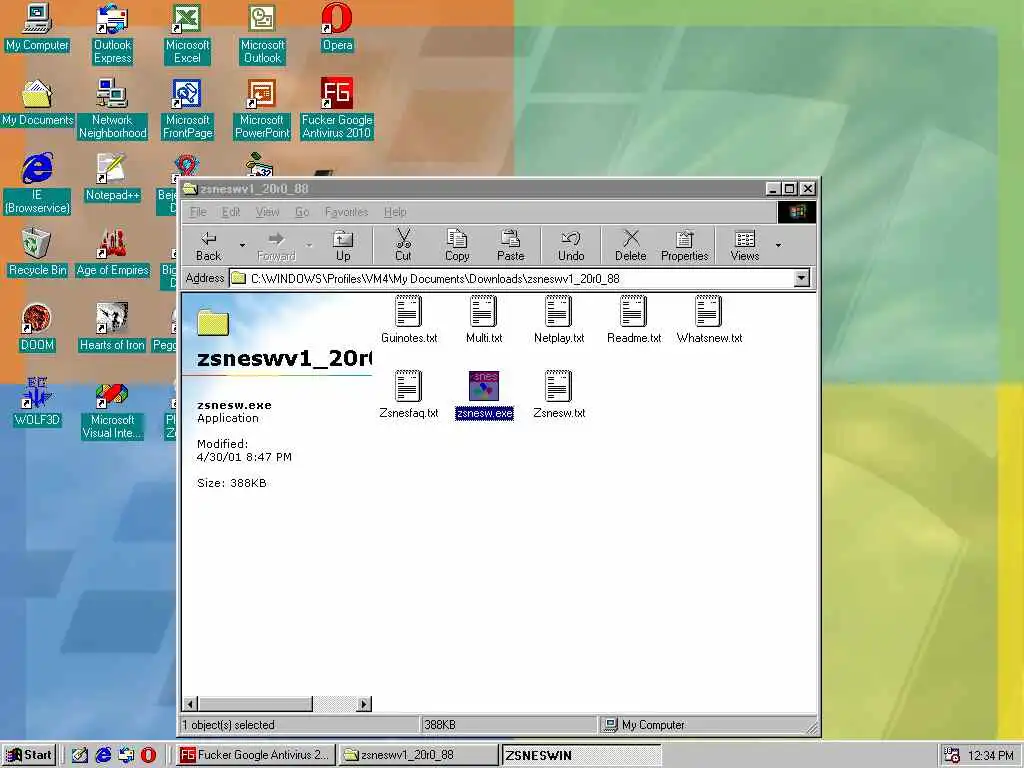Select the Zsnesw.txt file

[x=559, y=394]
